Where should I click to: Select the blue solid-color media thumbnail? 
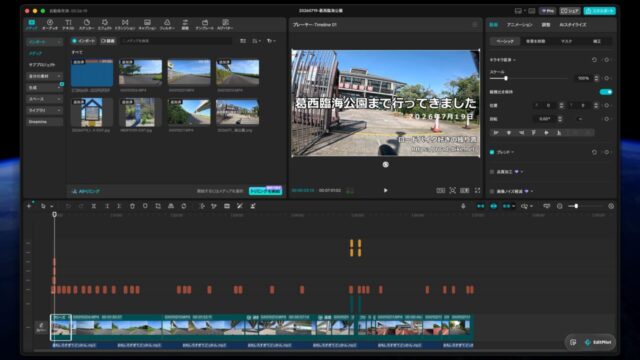[92, 73]
